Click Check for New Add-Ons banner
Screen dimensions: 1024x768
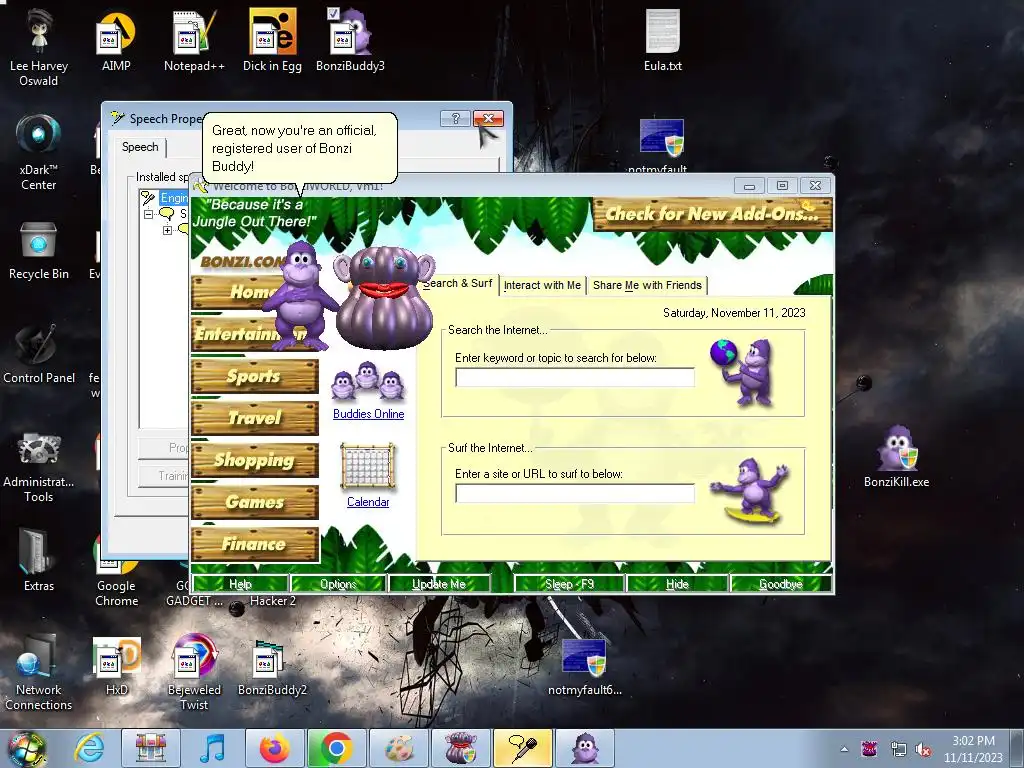coord(712,214)
